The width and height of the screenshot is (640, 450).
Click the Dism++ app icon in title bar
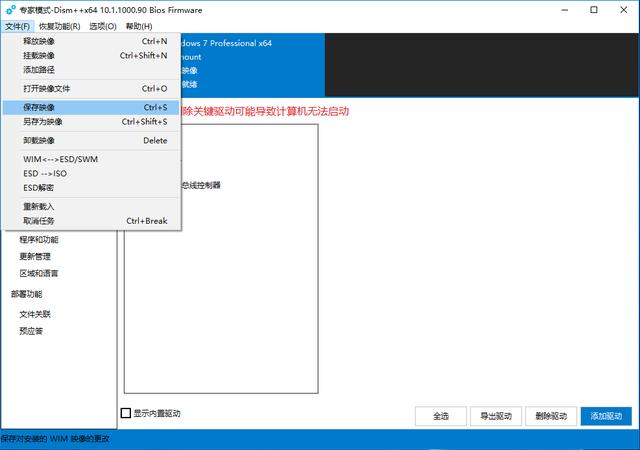click(11, 10)
